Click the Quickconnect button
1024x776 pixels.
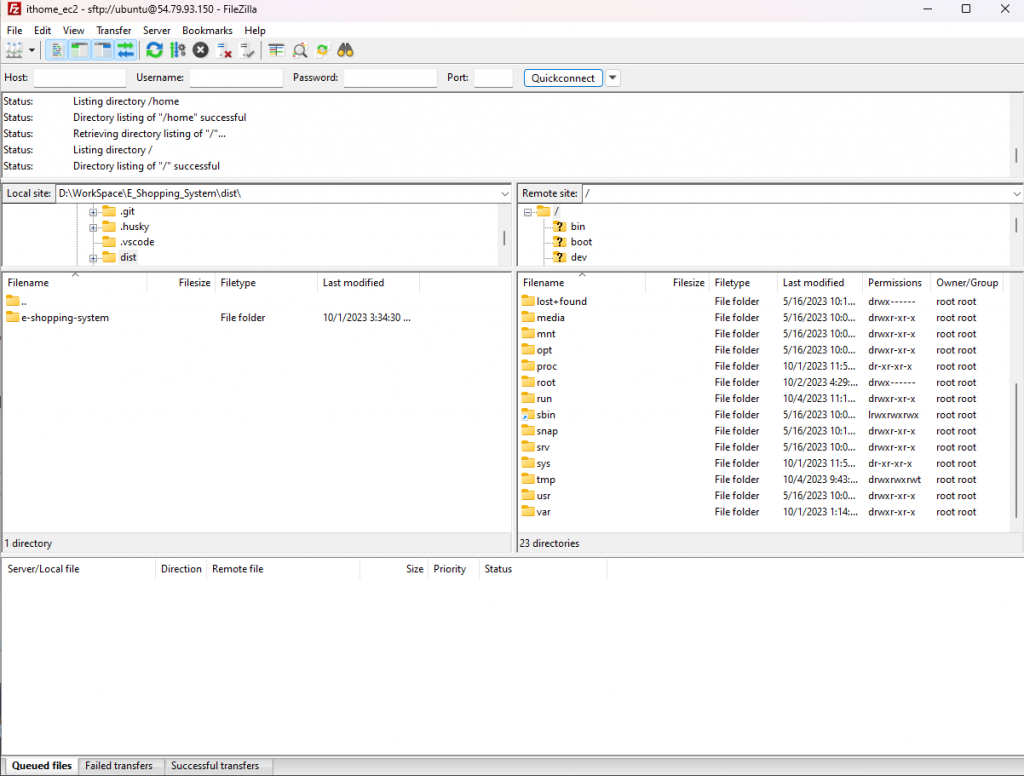coord(563,78)
